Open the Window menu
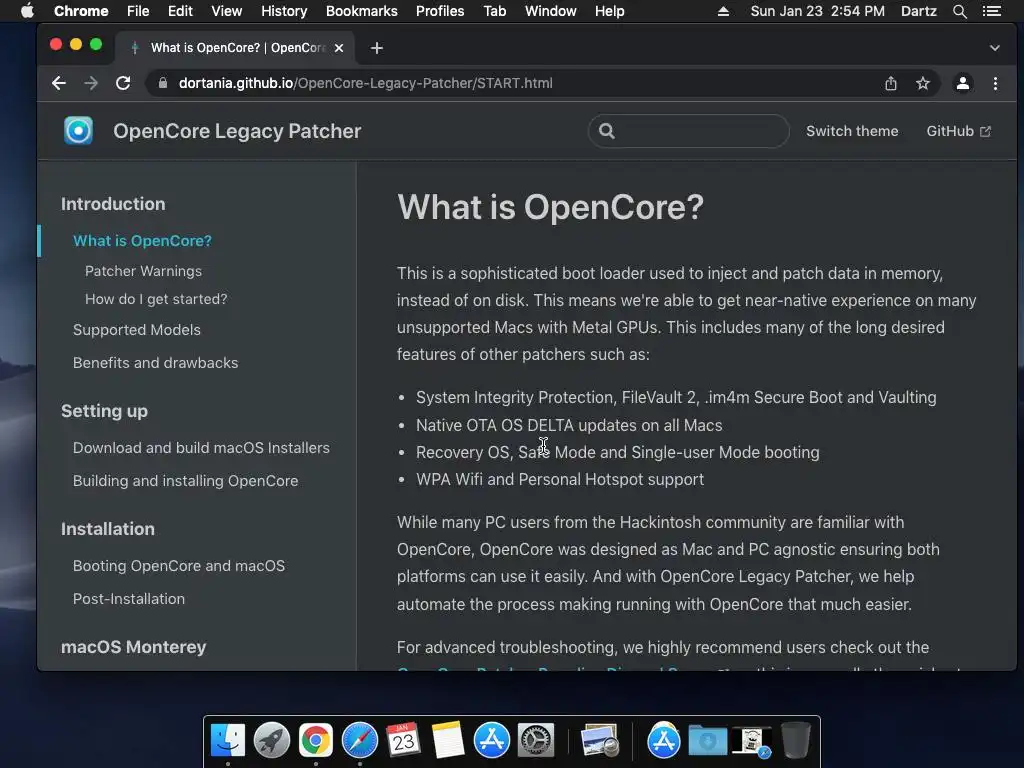Screen dimensions: 1024x768 [x=551, y=11]
